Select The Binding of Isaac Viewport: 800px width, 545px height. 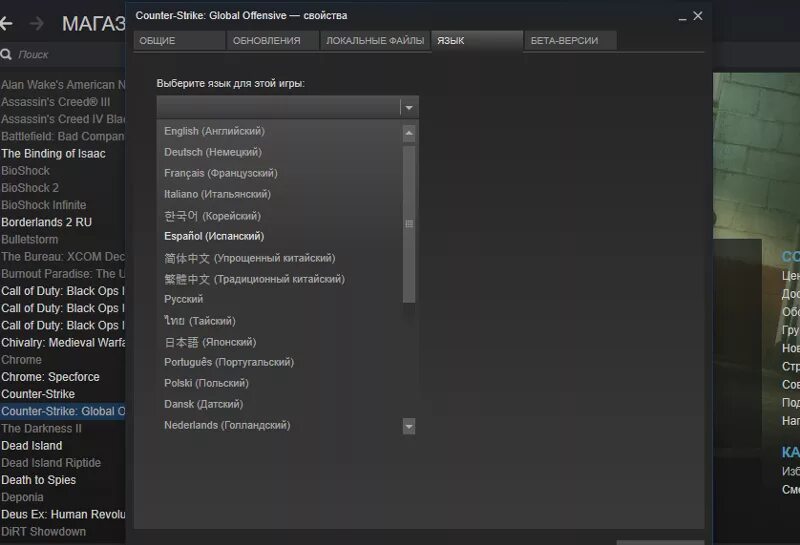53,154
